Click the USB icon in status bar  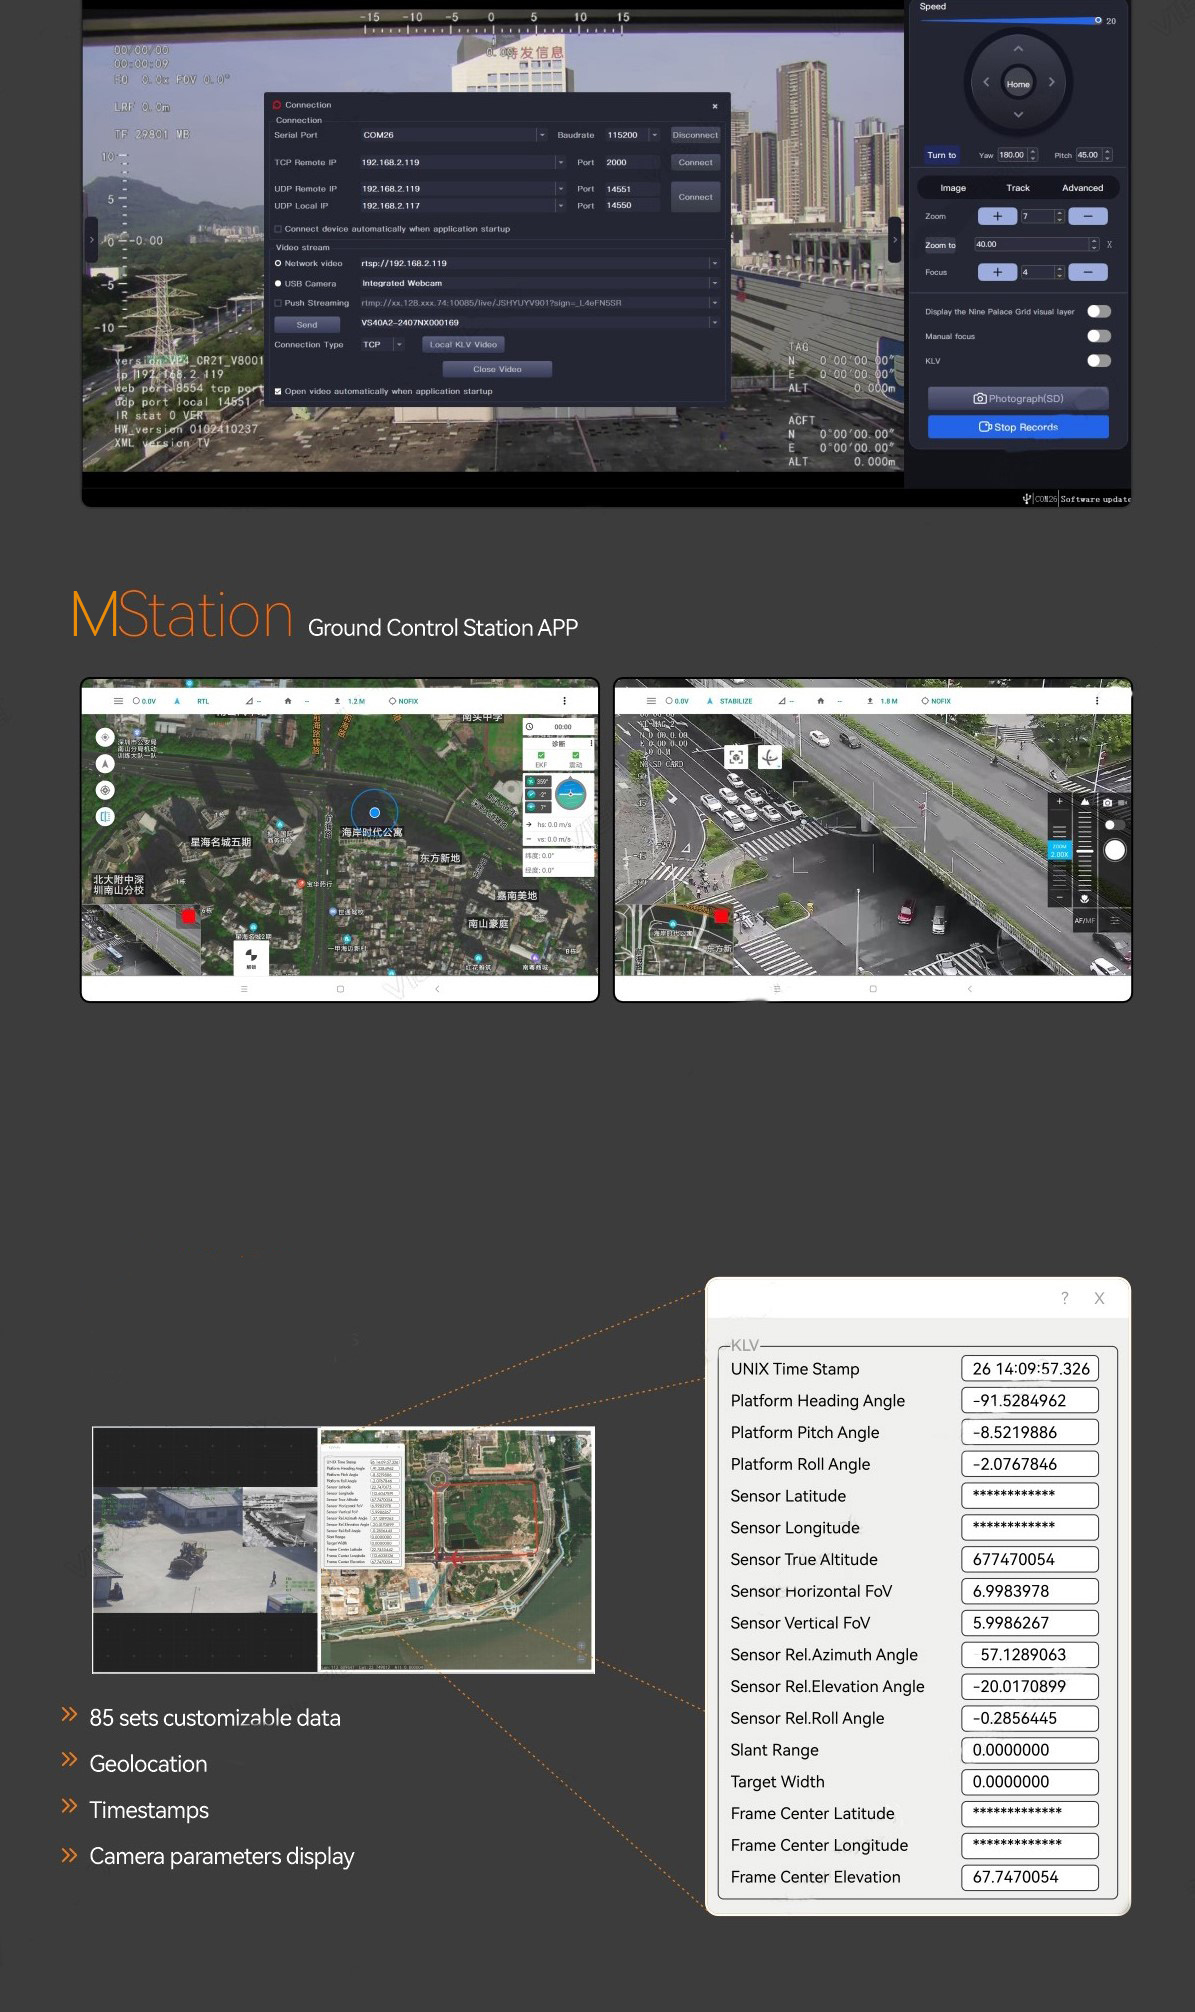pyautogui.click(x=1027, y=498)
